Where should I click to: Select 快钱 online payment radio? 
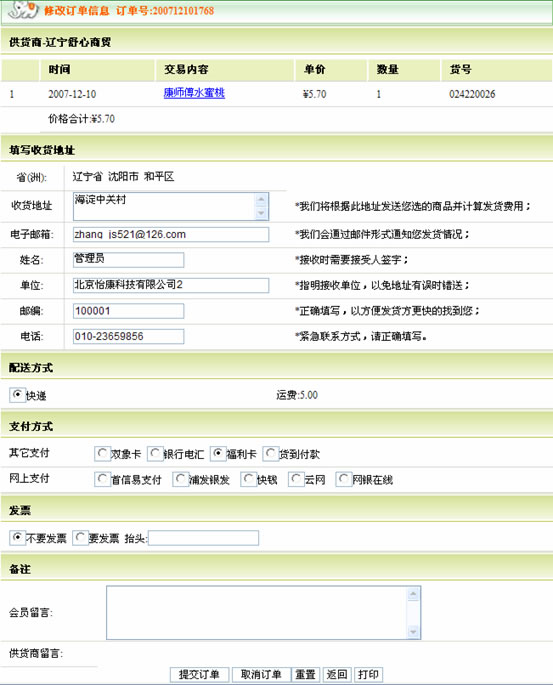[x=249, y=479]
